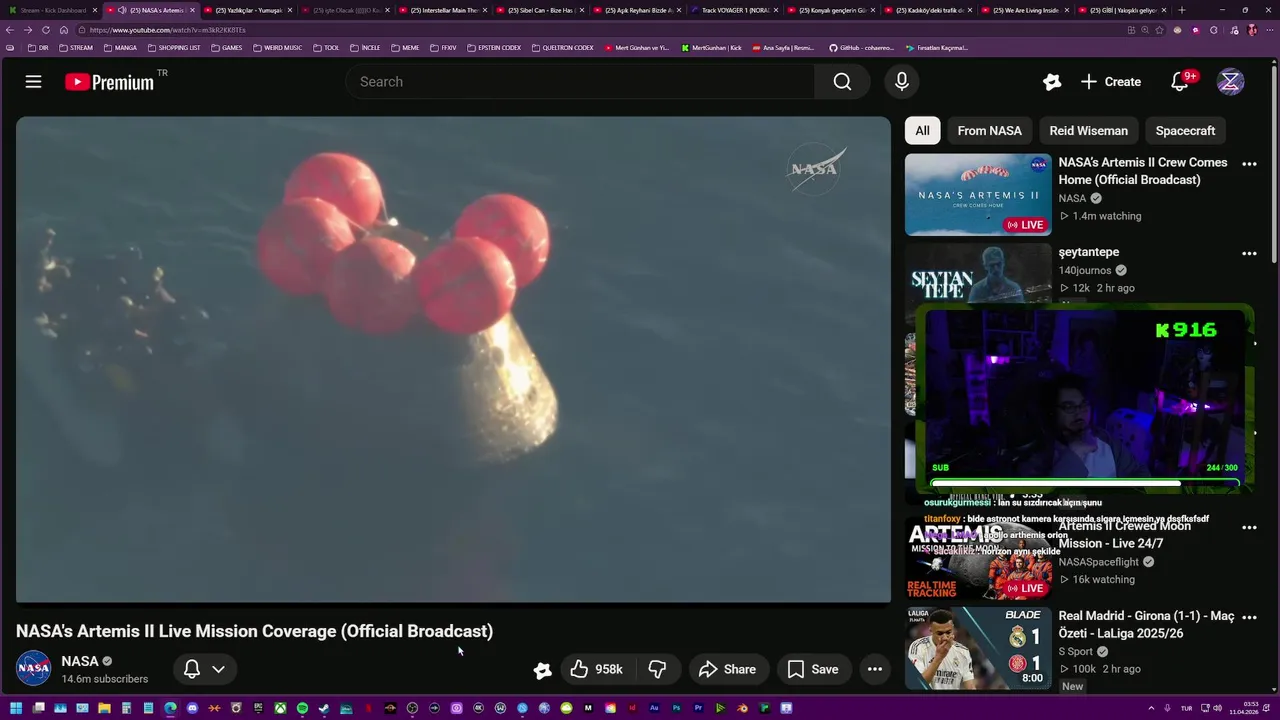Open the STREAM bookmarks folder
Image resolution: width=1280 pixels, height=720 pixels.
coord(76,47)
